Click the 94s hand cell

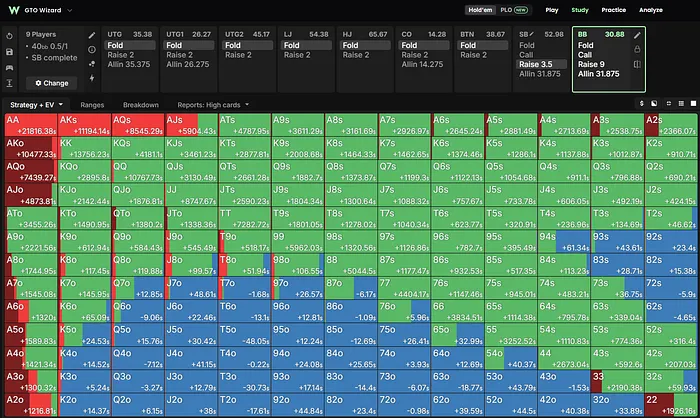[564, 242]
